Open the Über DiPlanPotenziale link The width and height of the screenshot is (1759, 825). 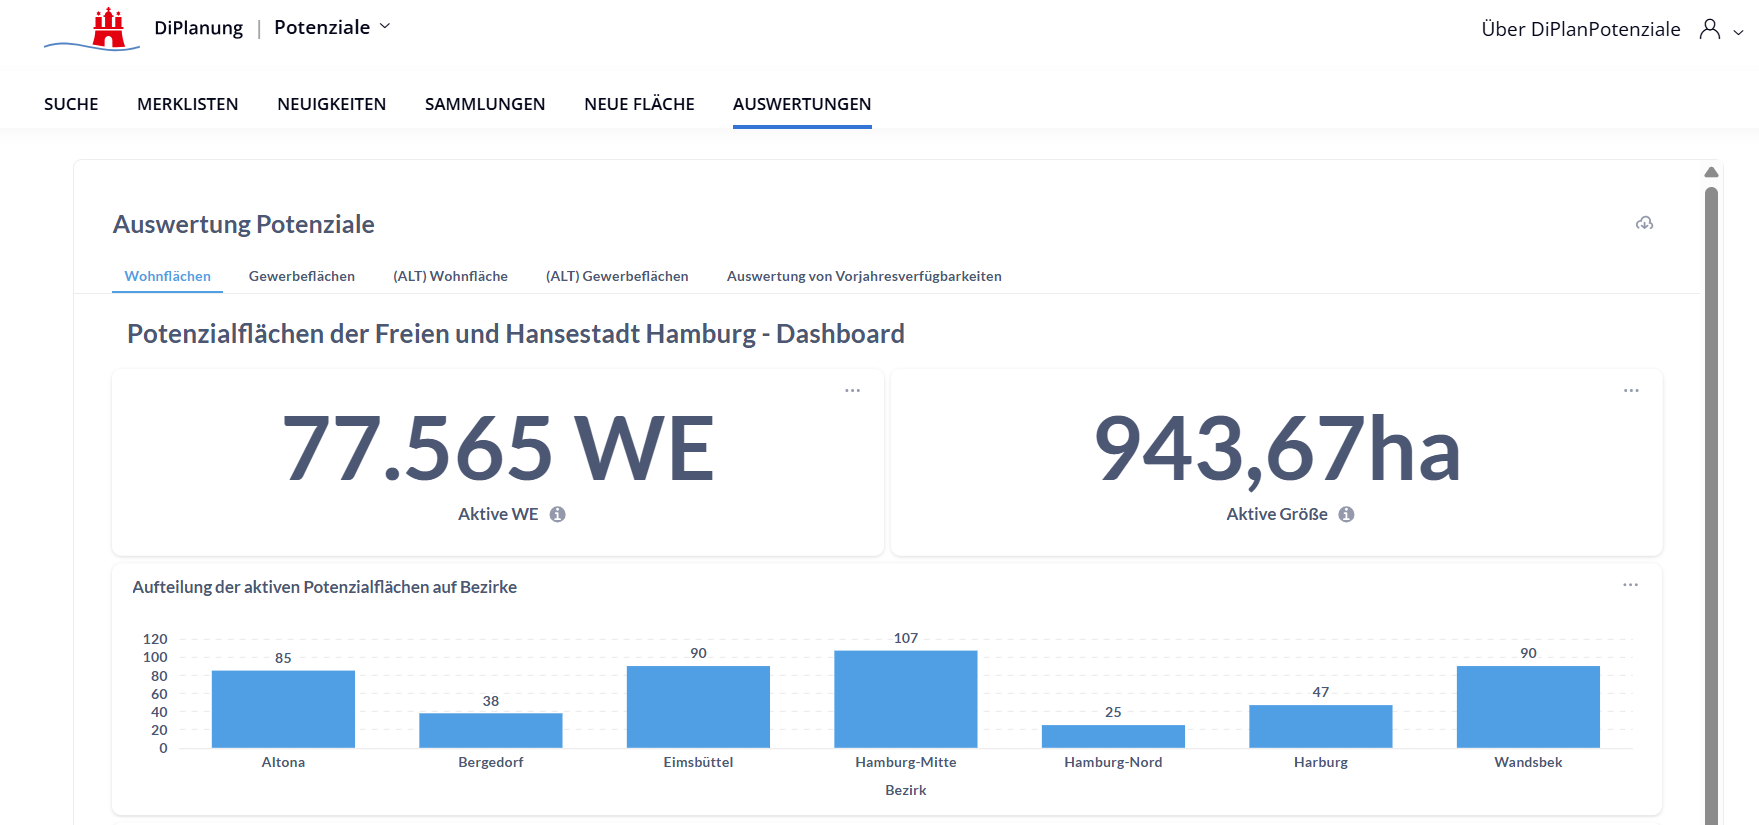click(x=1580, y=29)
